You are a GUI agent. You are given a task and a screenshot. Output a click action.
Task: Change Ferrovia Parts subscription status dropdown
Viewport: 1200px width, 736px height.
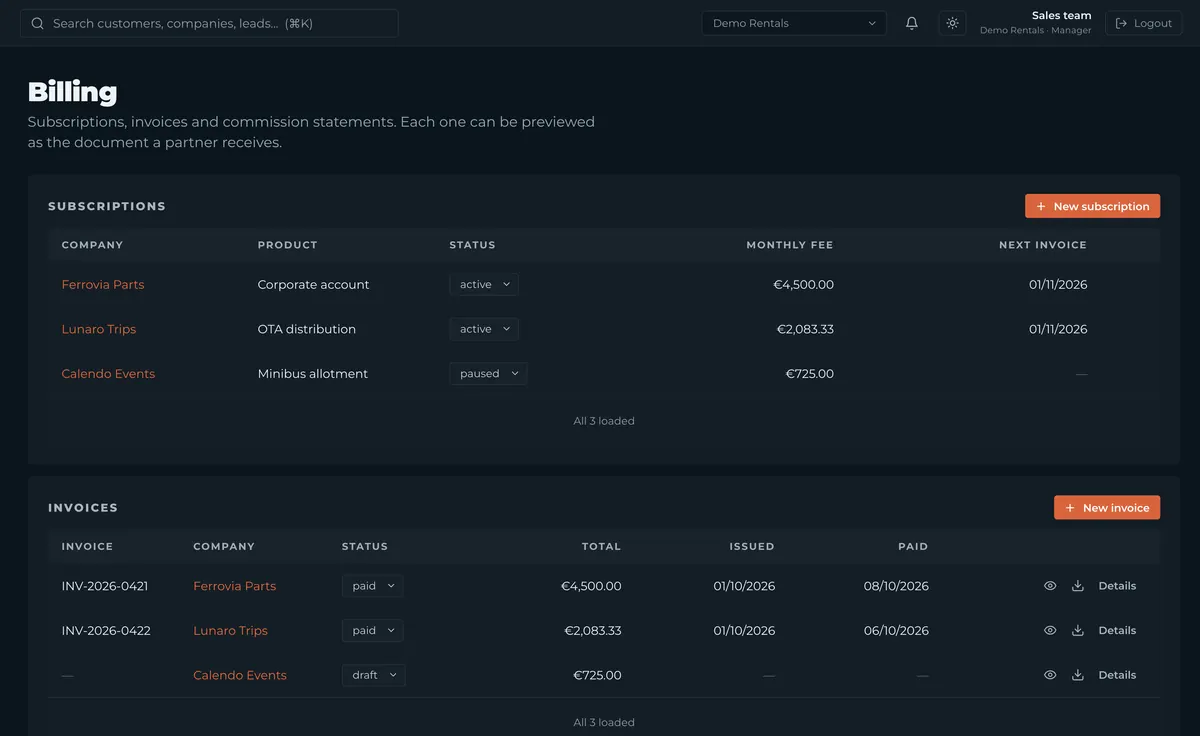(x=484, y=285)
